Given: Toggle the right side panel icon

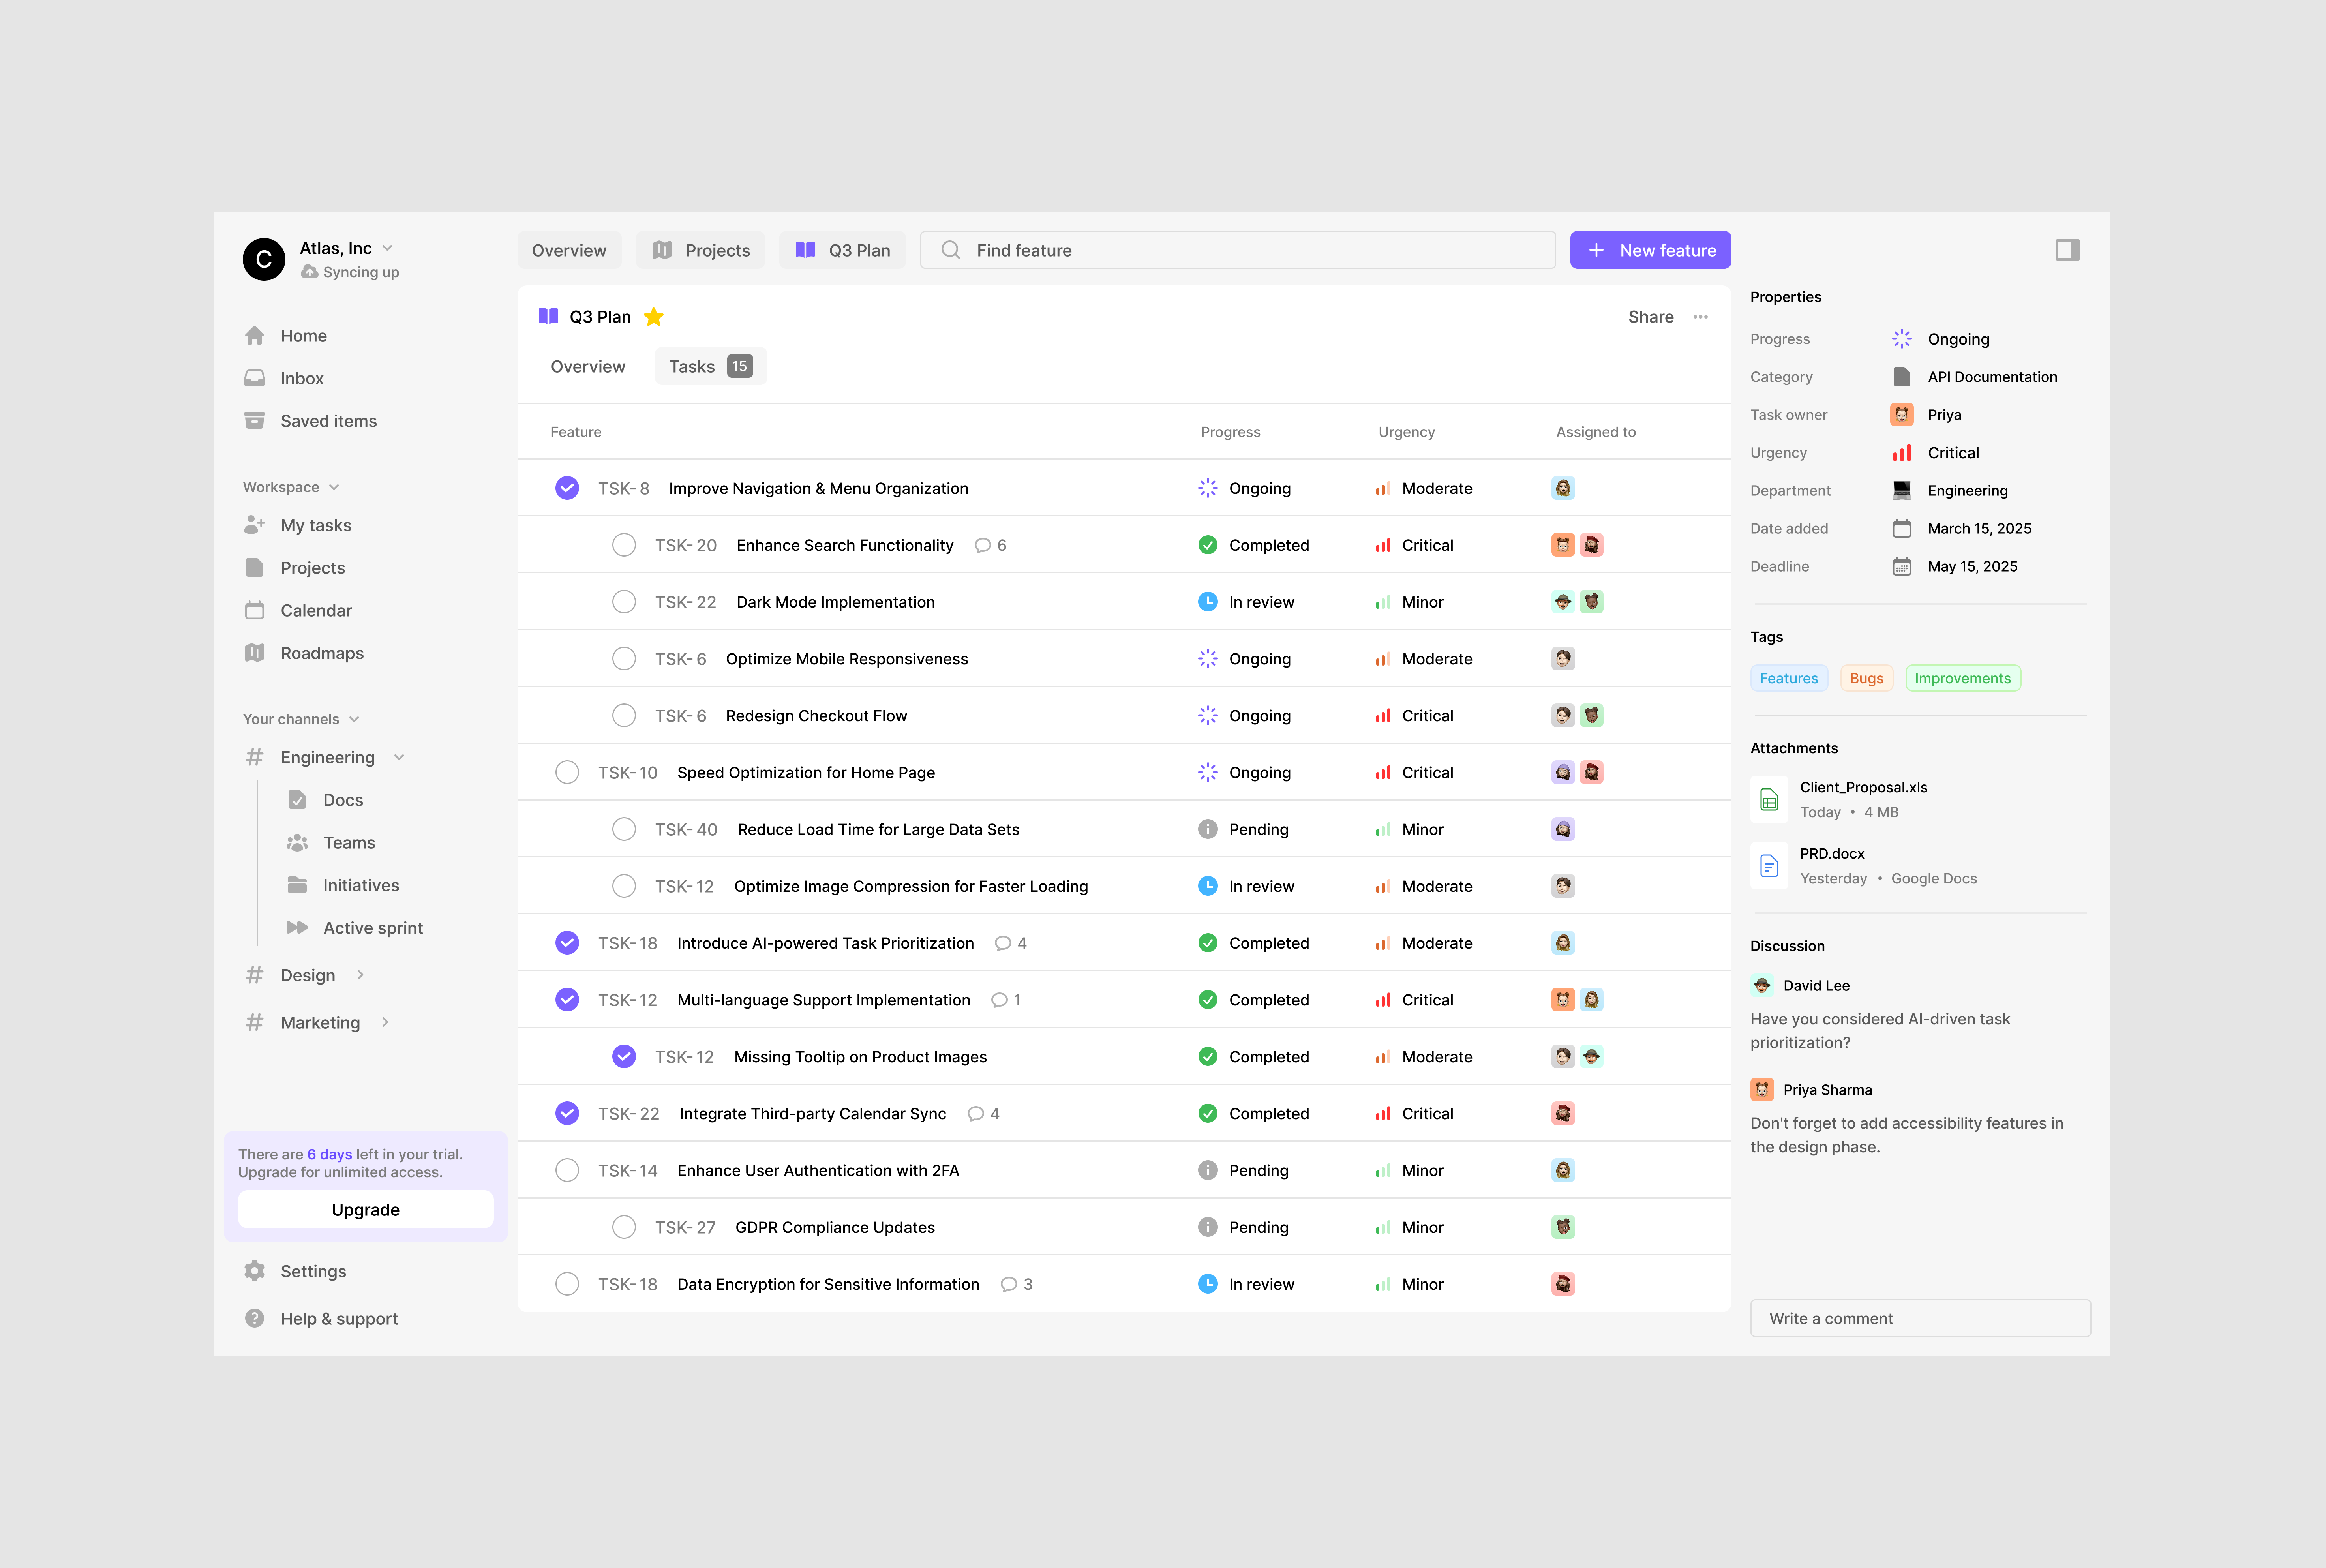Looking at the screenshot, I should click(2068, 250).
